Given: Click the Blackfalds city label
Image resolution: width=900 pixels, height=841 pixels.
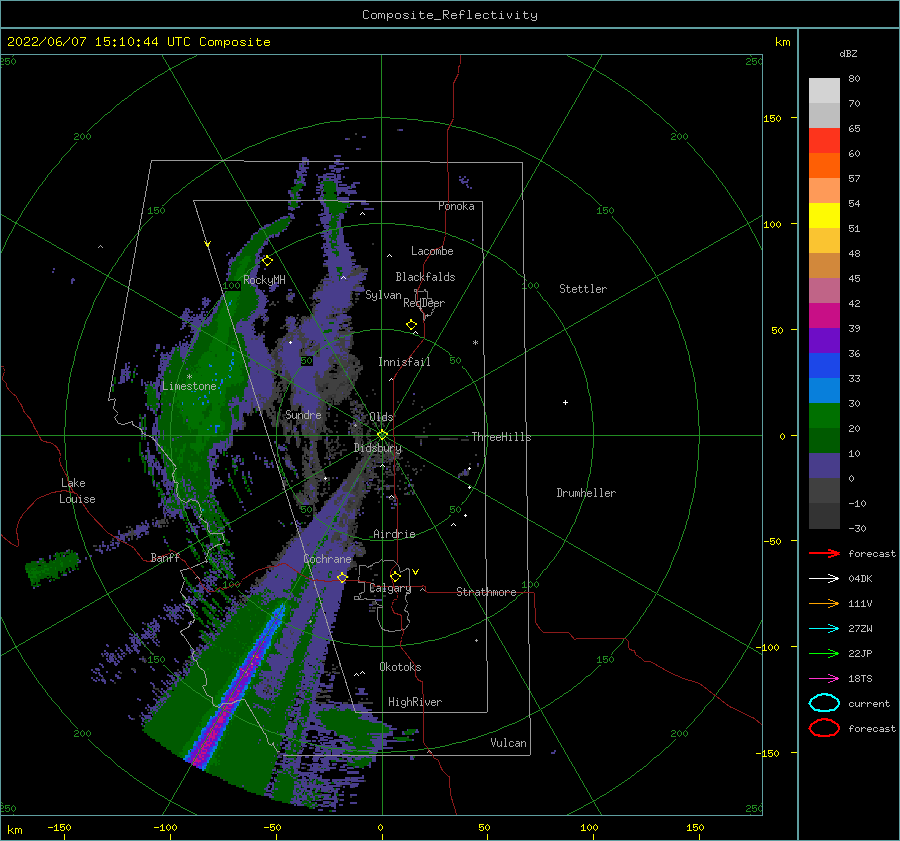Looking at the screenshot, I should coord(425,277).
